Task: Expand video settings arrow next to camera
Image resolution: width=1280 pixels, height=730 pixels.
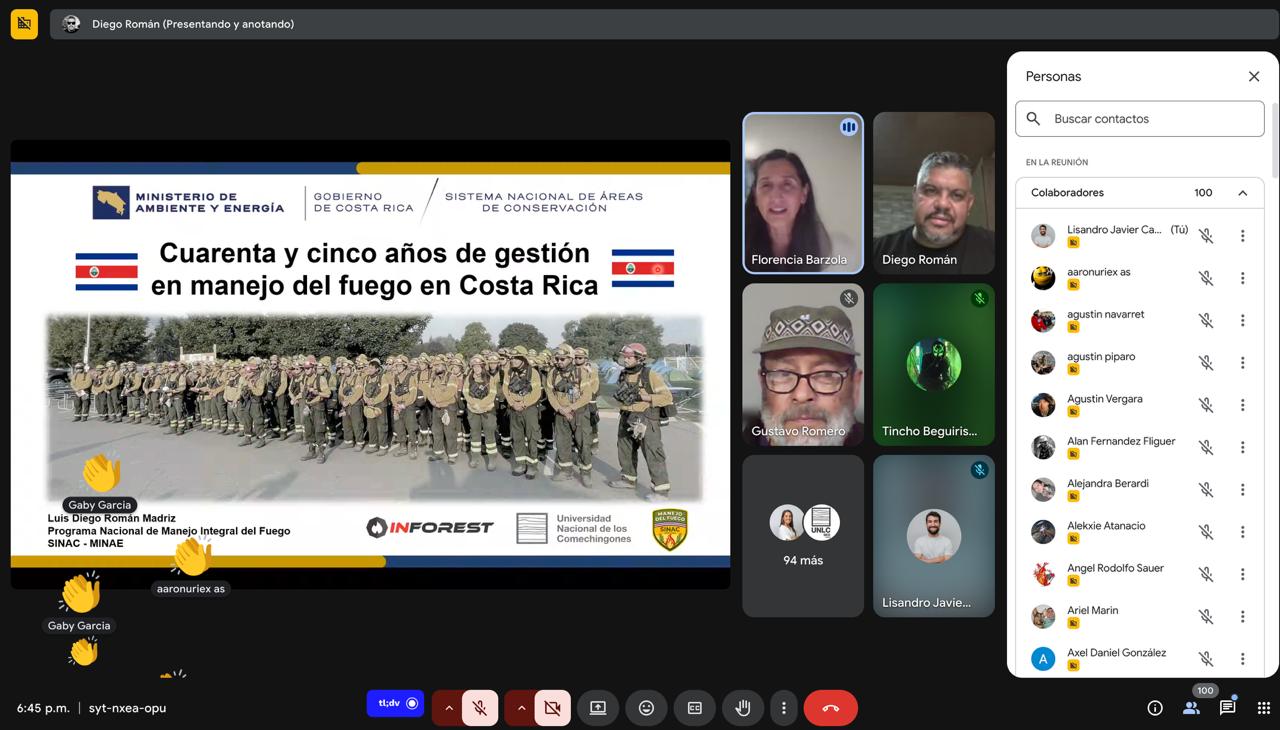Action: (x=520, y=708)
